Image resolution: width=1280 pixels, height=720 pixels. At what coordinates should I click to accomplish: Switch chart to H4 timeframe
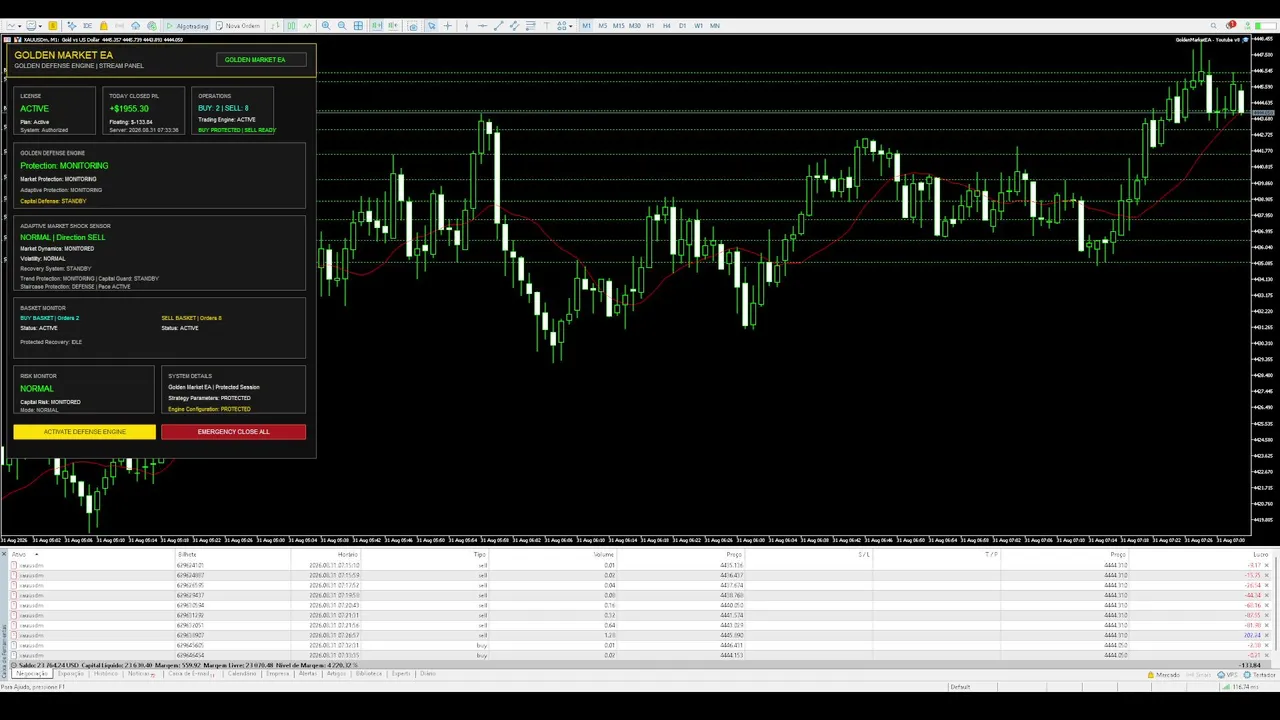[x=667, y=25]
